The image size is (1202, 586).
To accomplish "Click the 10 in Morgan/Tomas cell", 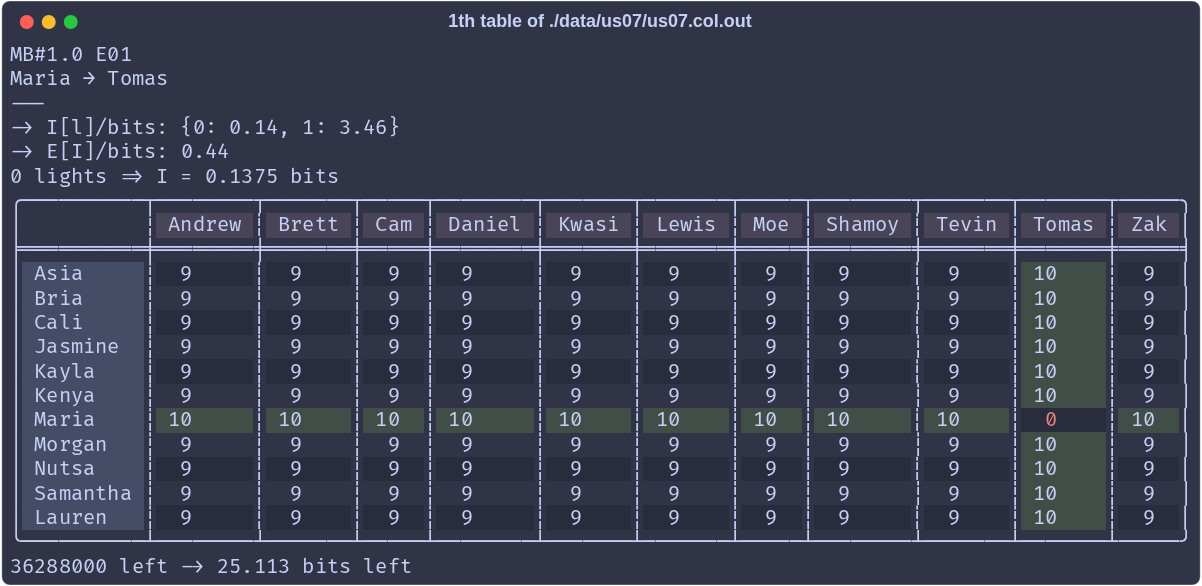I will 1045,444.
